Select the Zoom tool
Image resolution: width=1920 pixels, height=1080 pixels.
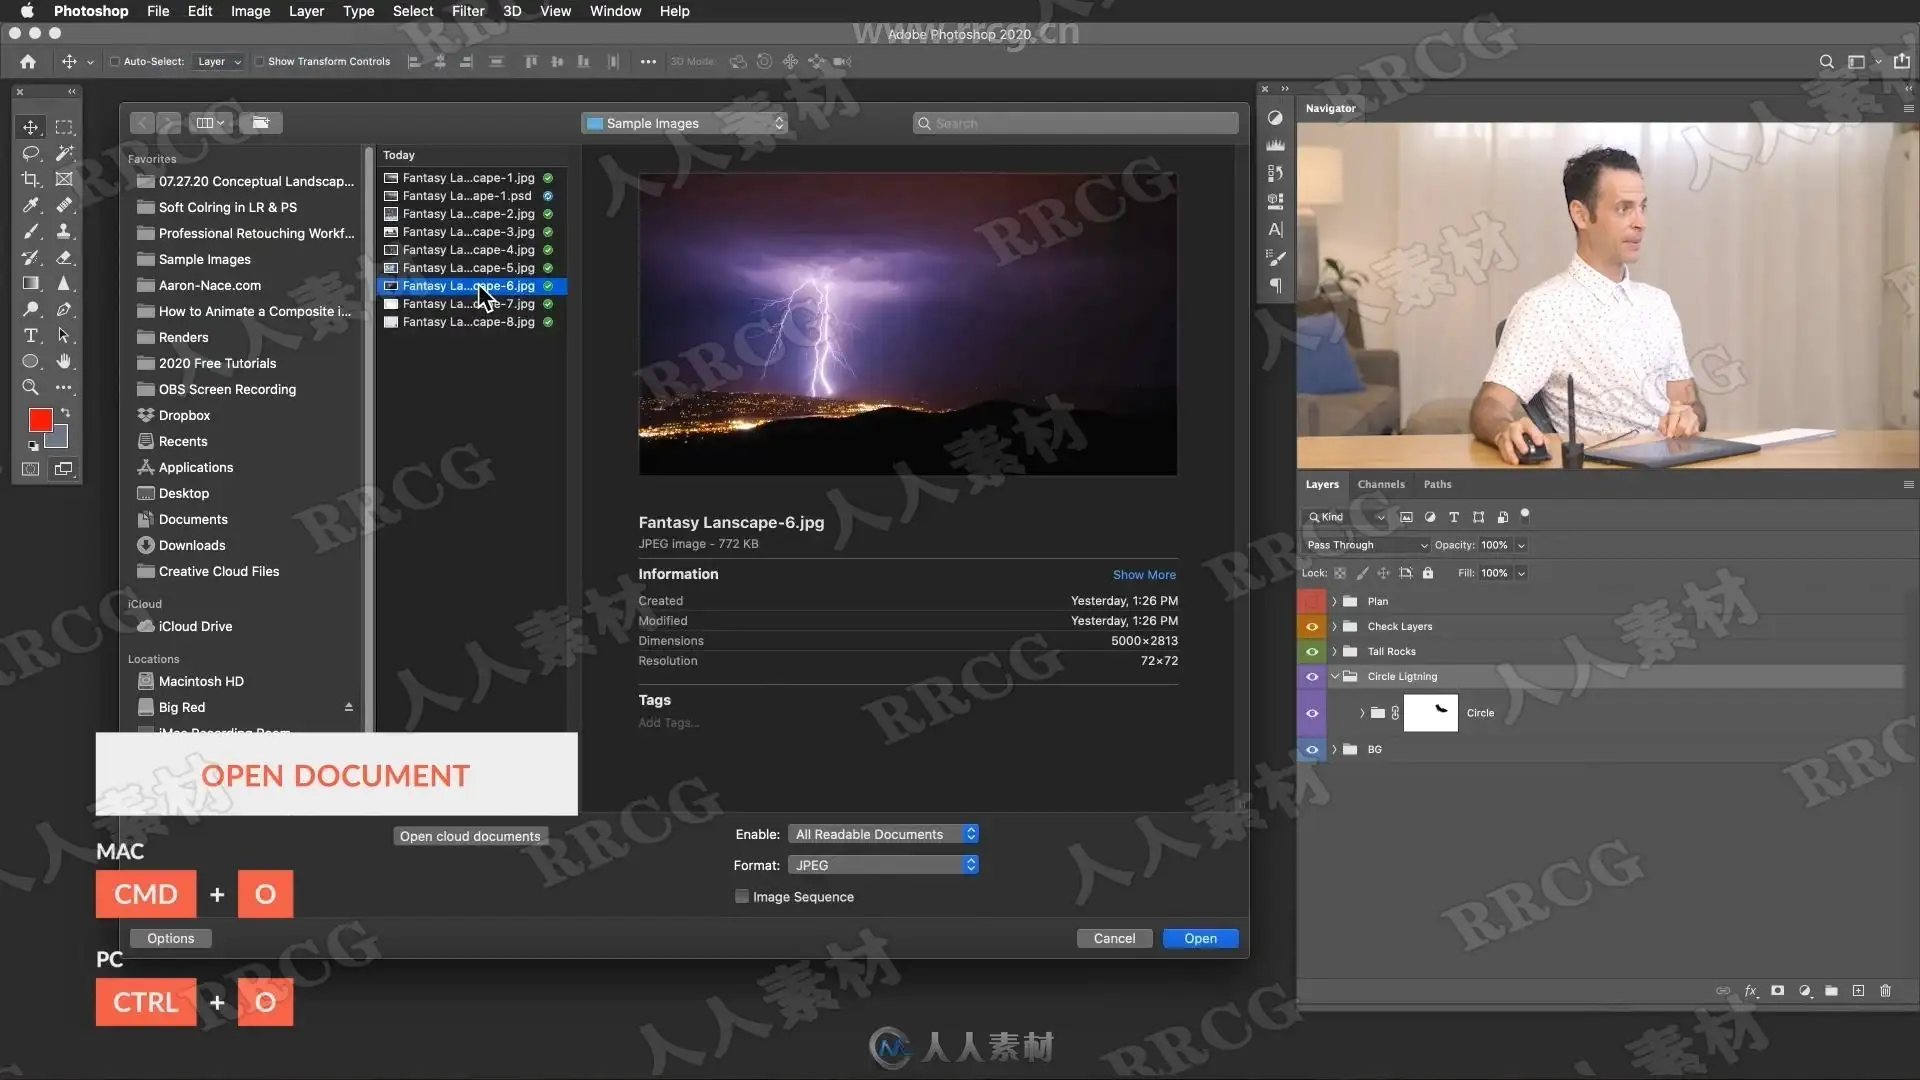(31, 387)
